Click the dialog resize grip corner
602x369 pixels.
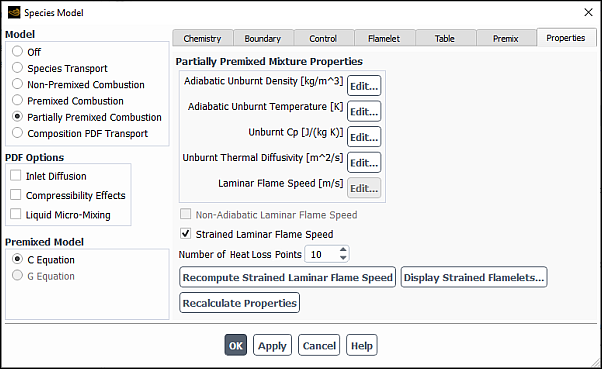point(596,363)
